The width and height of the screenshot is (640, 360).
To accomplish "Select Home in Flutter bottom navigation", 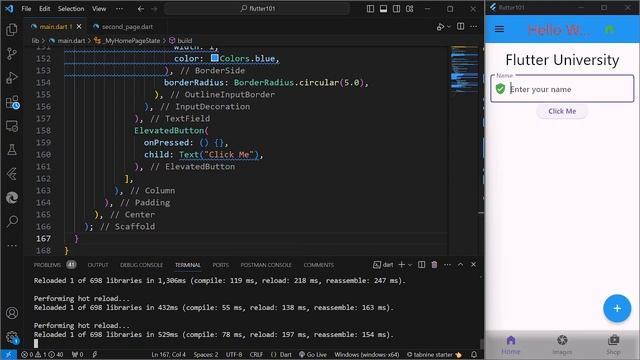I will pyautogui.click(x=511, y=345).
